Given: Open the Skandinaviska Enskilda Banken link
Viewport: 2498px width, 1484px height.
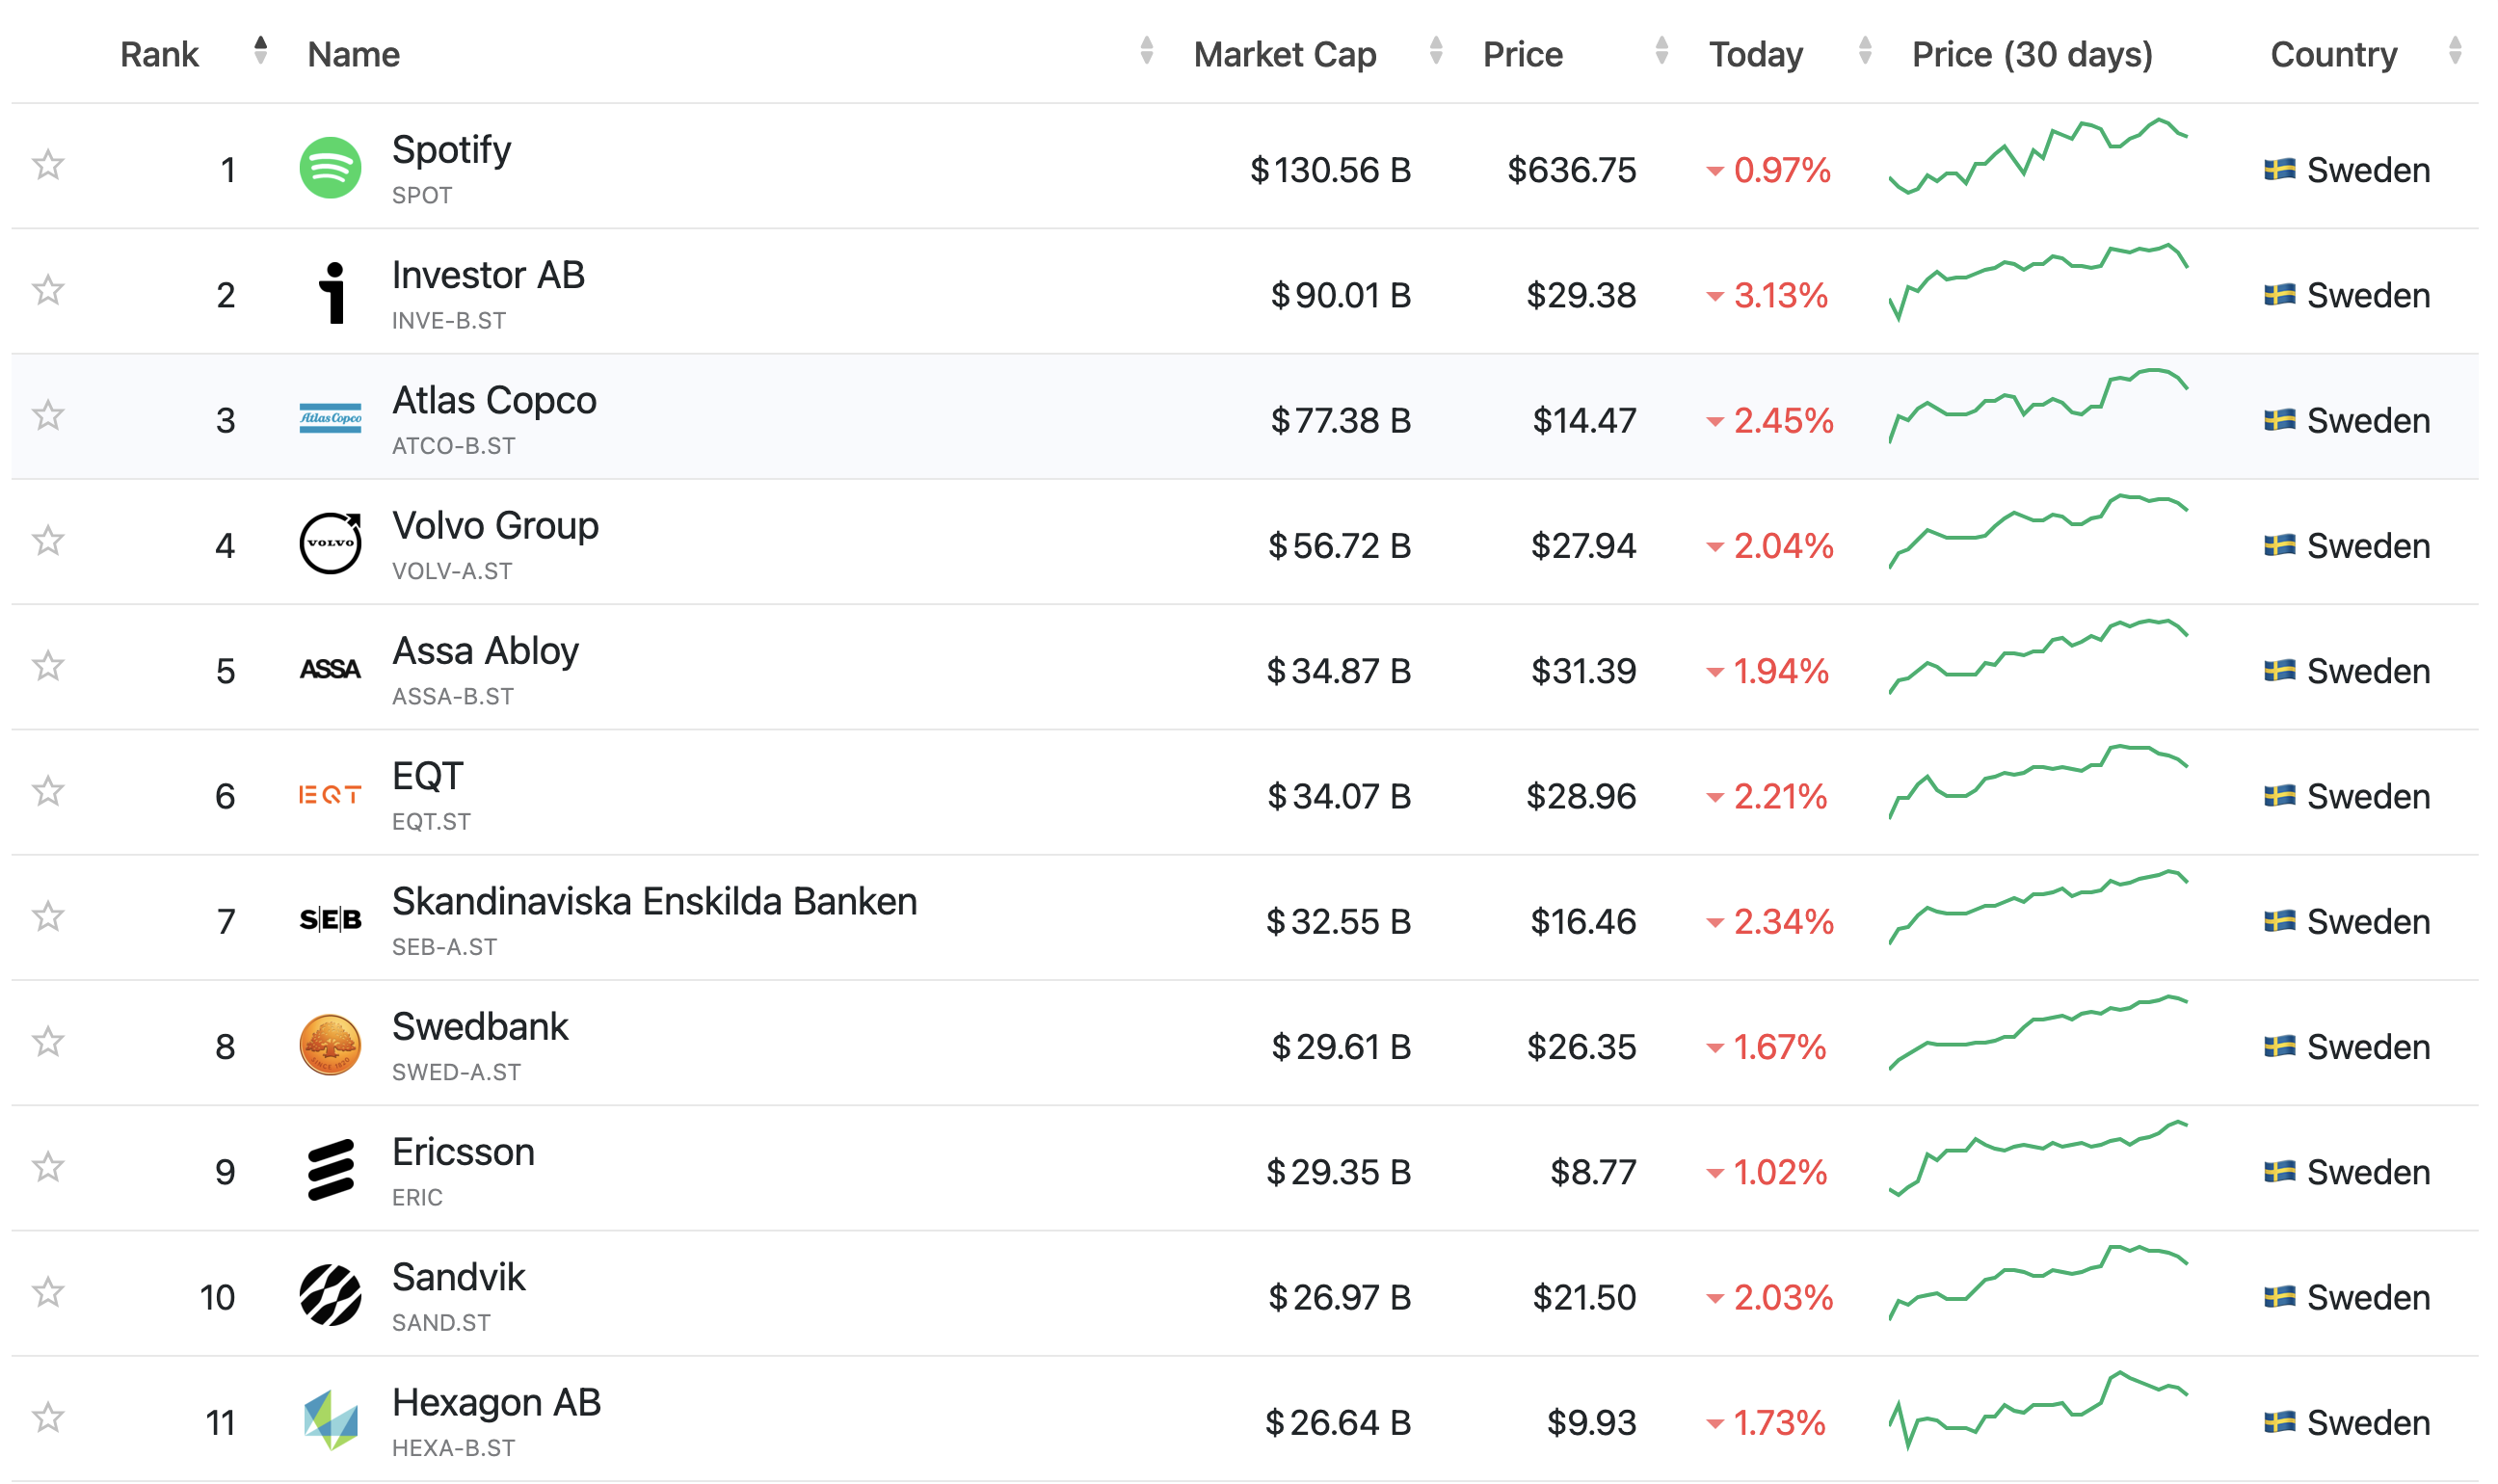Looking at the screenshot, I should [654, 902].
